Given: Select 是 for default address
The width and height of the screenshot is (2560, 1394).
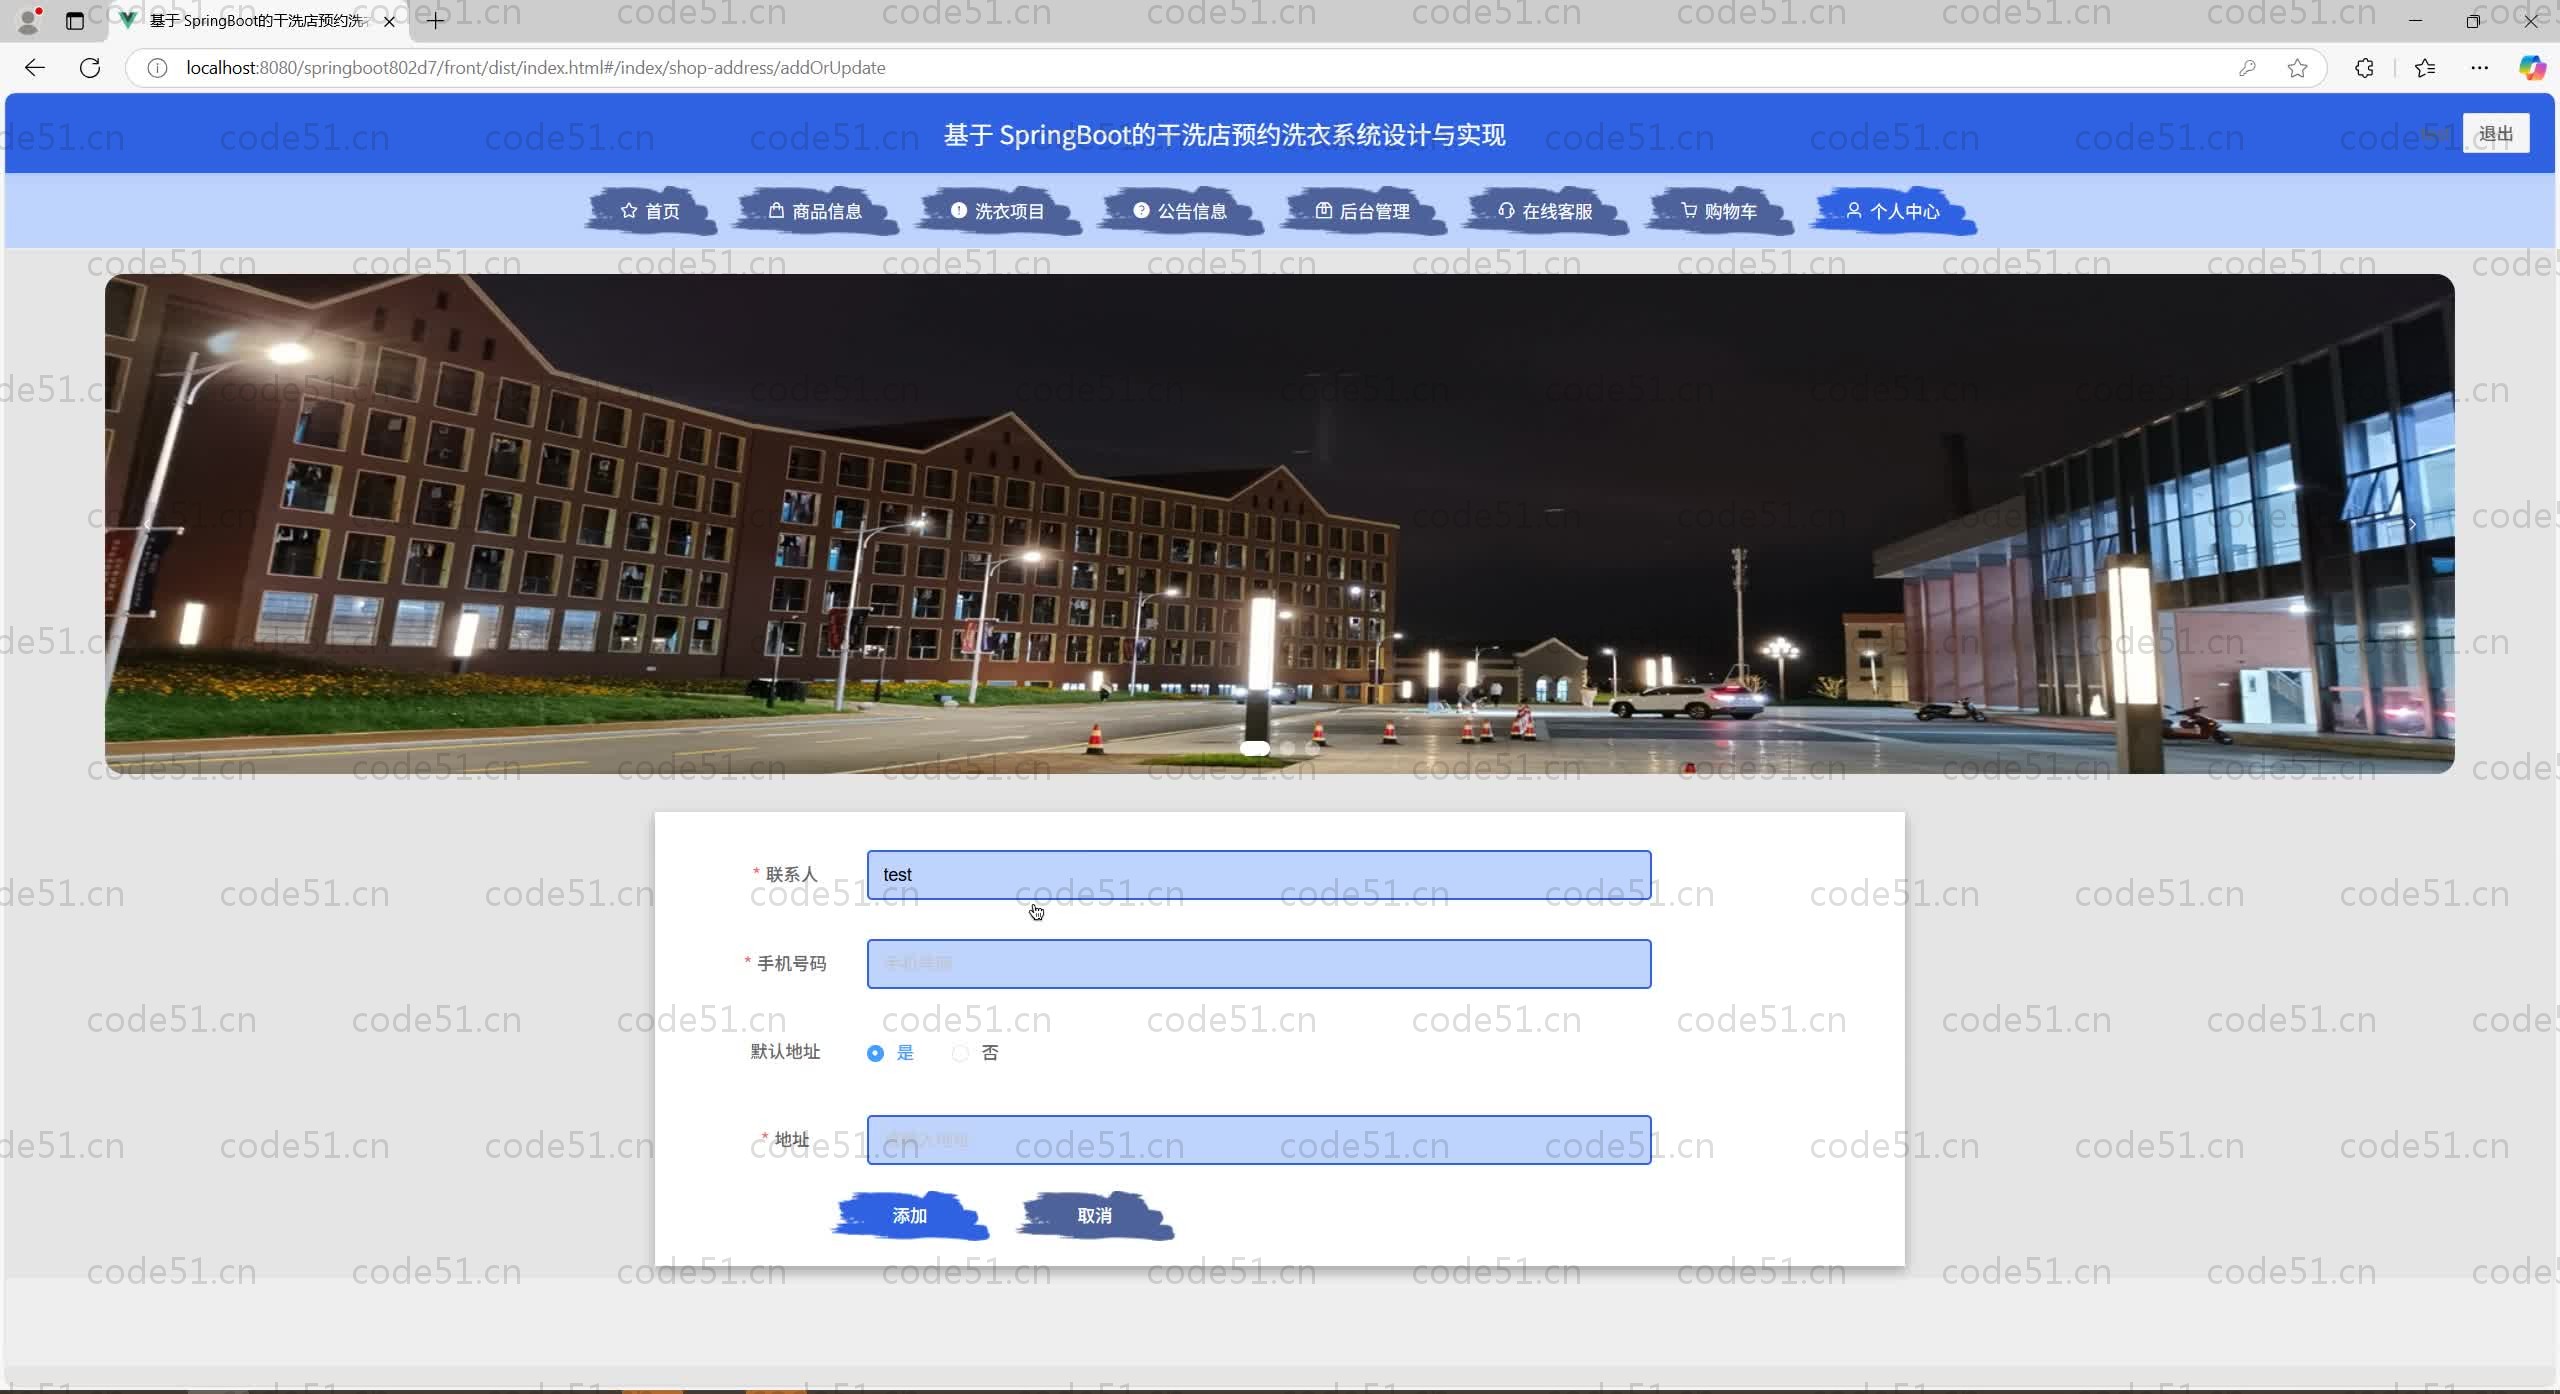Looking at the screenshot, I should [x=876, y=1053].
